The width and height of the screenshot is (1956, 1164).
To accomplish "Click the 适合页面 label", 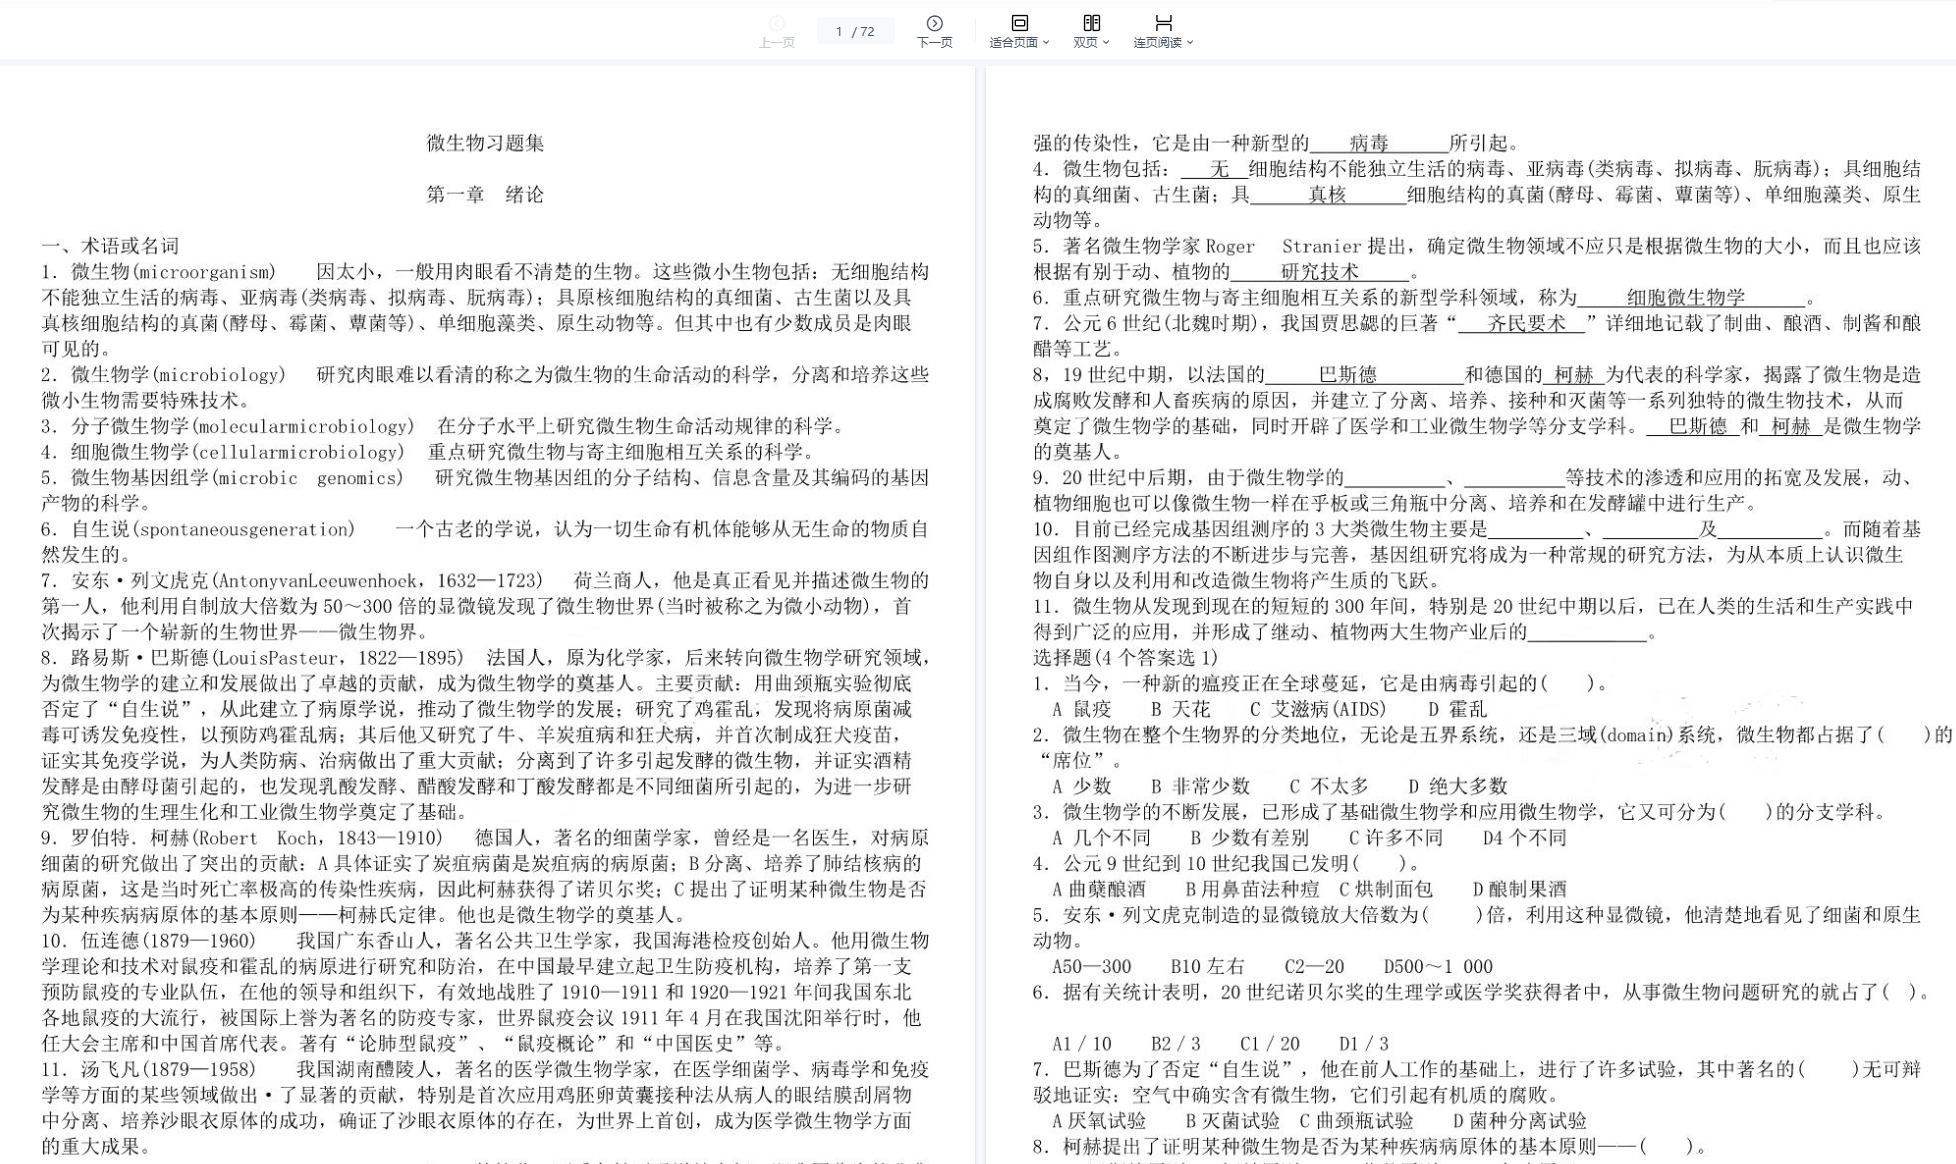I will pos(1013,43).
